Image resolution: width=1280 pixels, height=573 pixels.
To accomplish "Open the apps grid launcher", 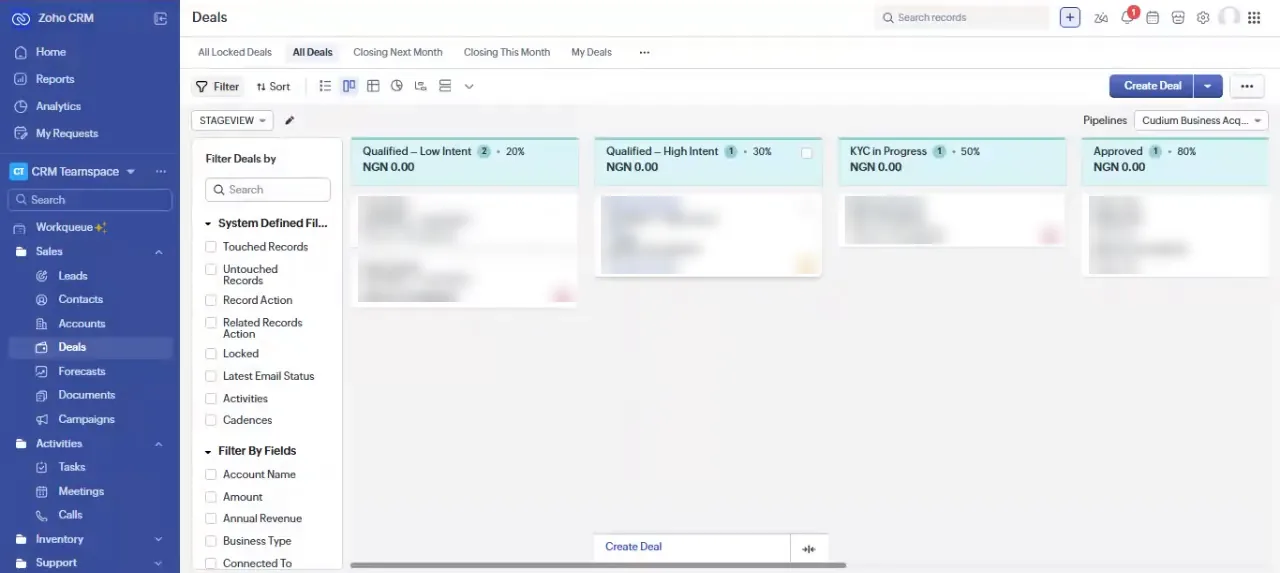I will pyautogui.click(x=1254, y=18).
